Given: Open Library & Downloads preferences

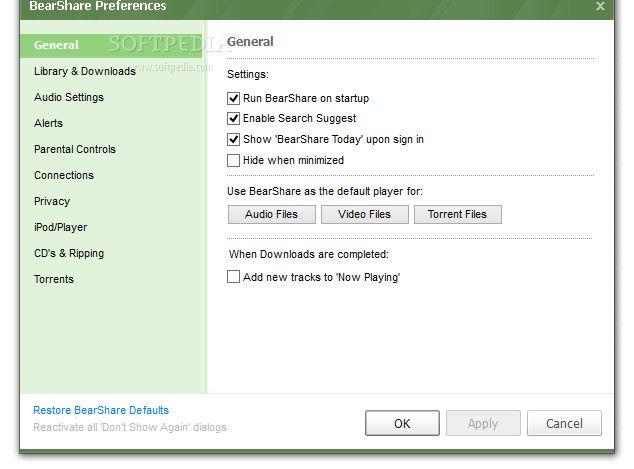Looking at the screenshot, I should click(x=85, y=71).
